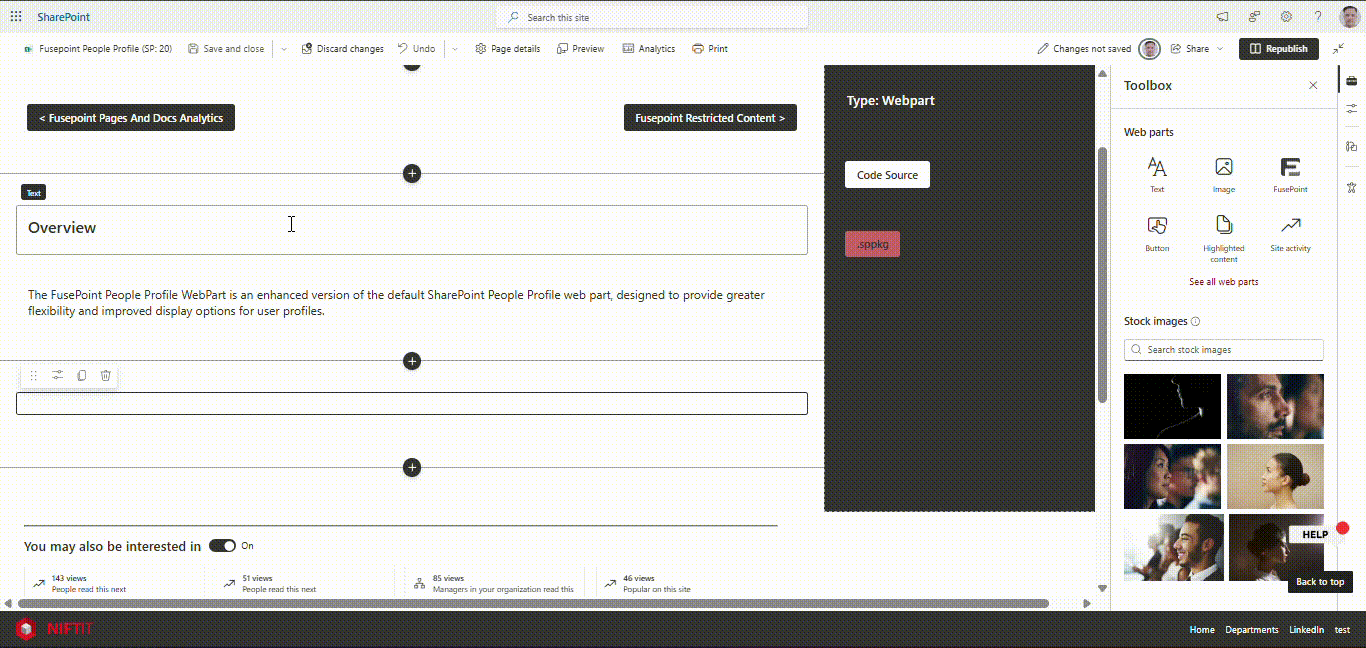Open Analytics from the command bar
This screenshot has height=648, width=1366.
point(648,49)
